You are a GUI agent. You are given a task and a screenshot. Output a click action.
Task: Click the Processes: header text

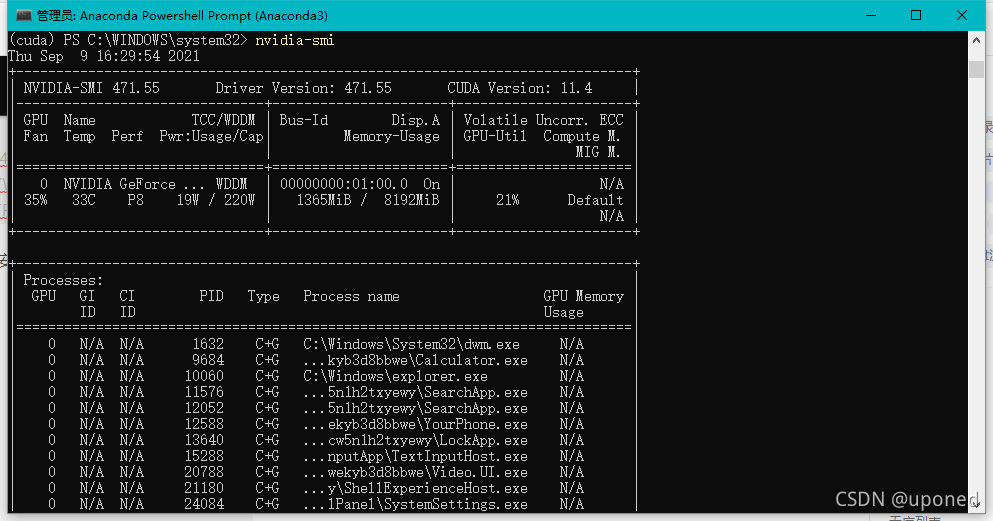[x=63, y=280]
